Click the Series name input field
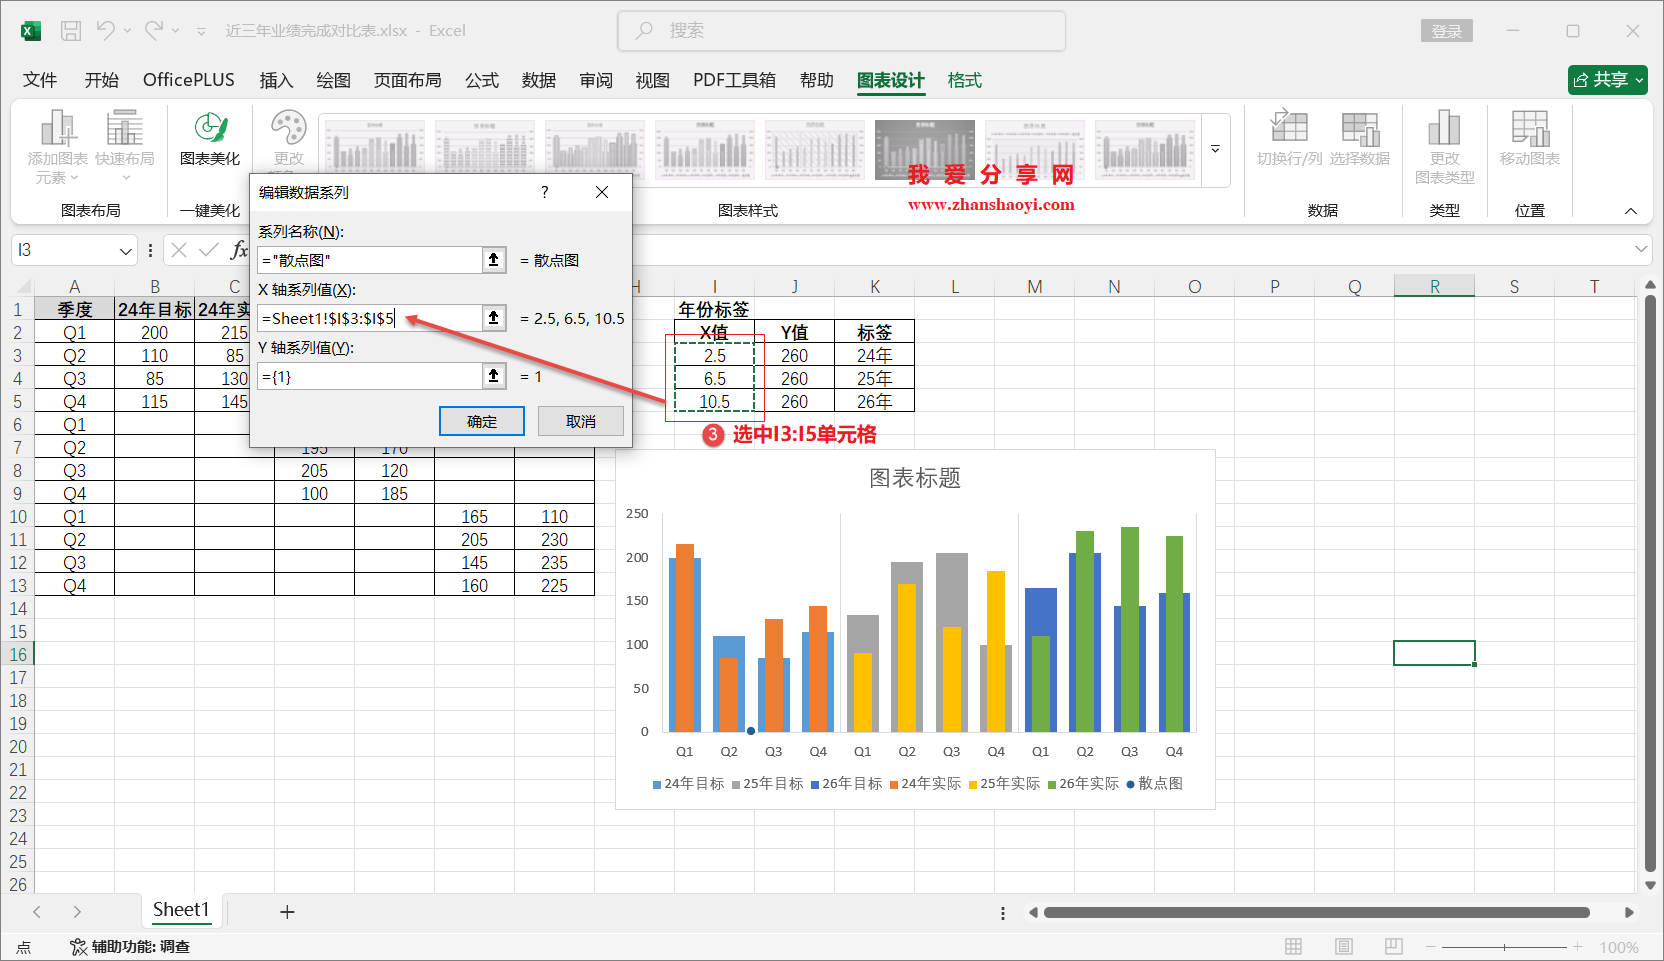 tap(370, 260)
